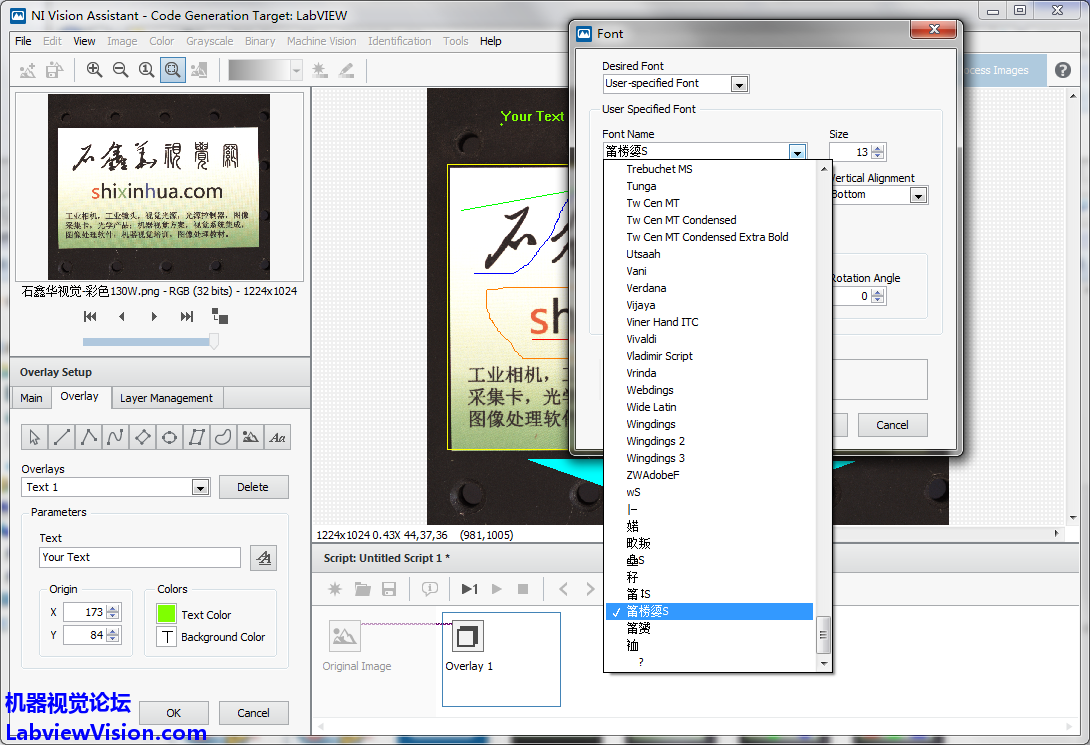Open the Overlays 'Text 1' dropdown
Viewport: 1090px width, 745px height.
point(200,488)
